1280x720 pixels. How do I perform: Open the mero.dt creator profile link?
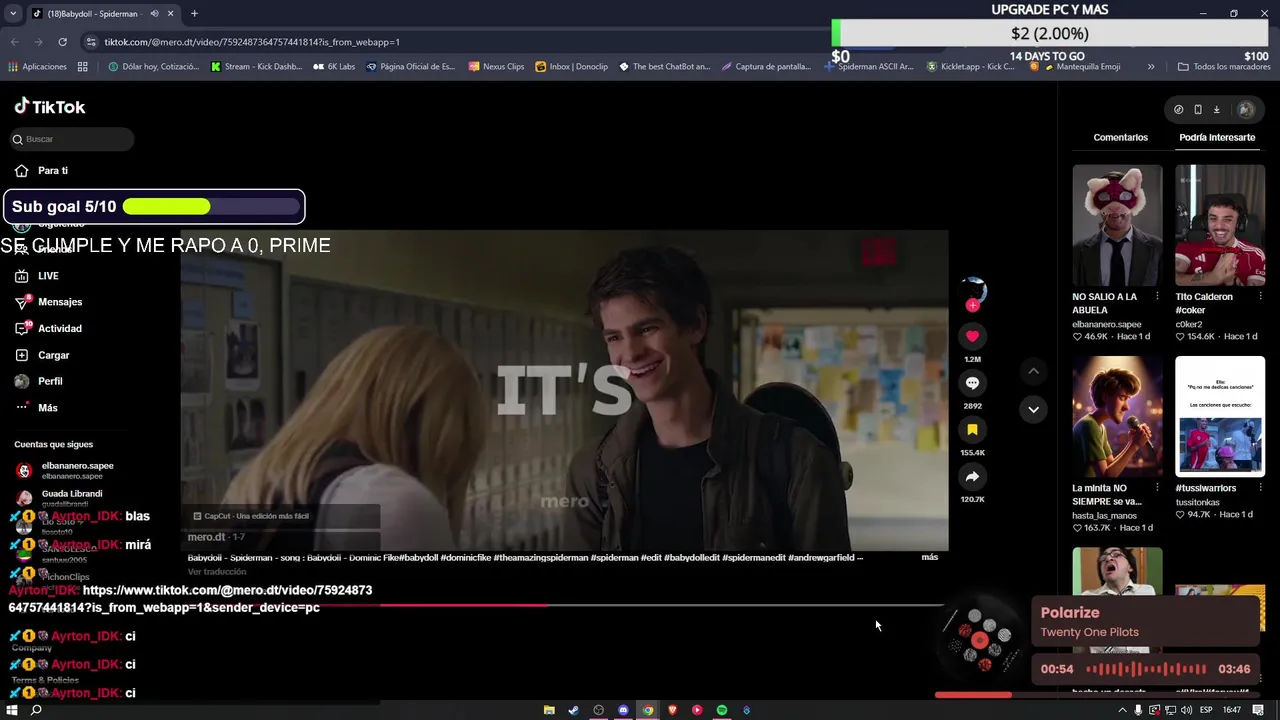point(206,537)
